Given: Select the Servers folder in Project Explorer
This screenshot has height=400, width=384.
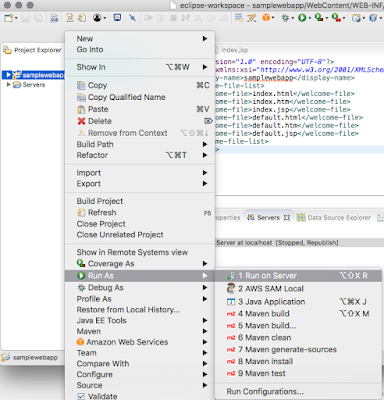Looking at the screenshot, I should tap(33, 85).
